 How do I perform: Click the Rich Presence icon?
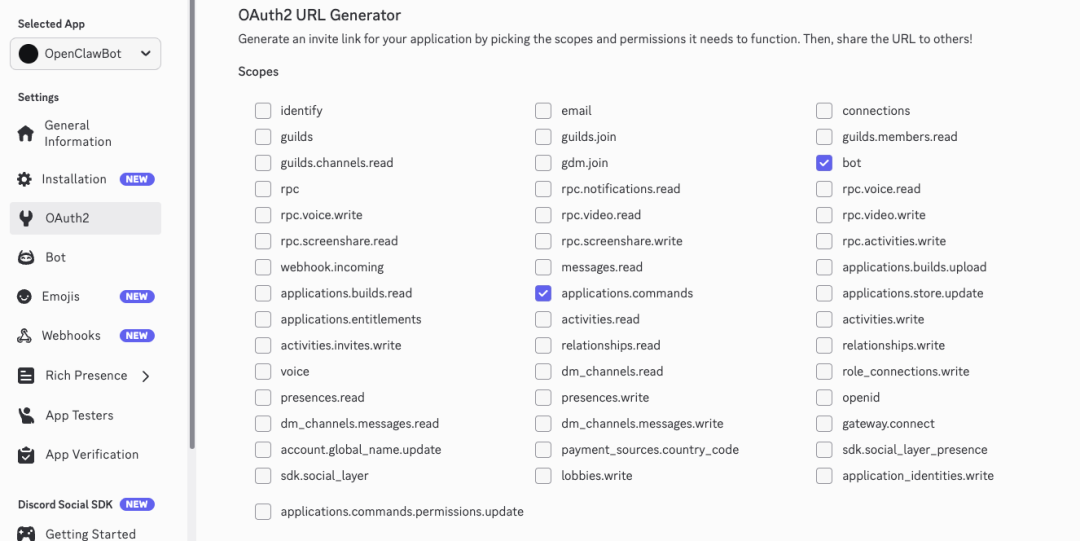(x=26, y=376)
